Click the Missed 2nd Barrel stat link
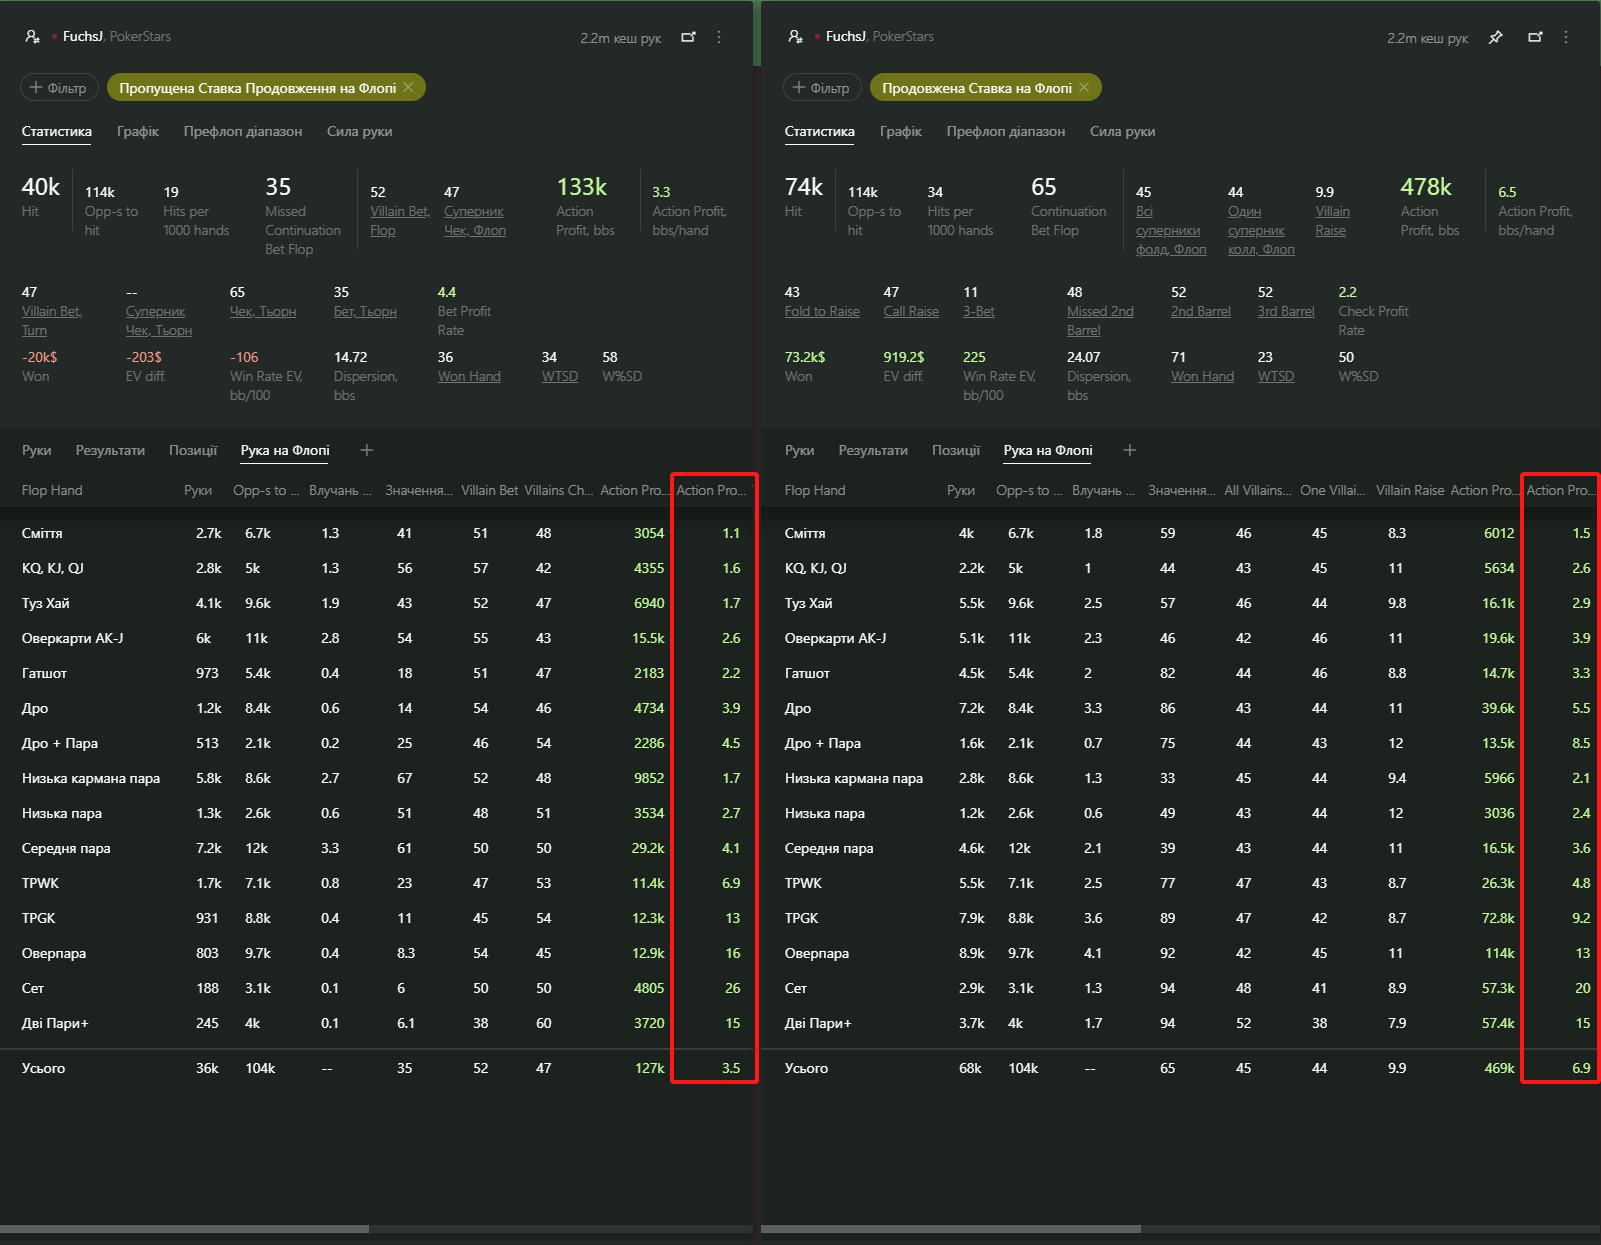This screenshot has height=1245, width=1601. tap(1100, 321)
